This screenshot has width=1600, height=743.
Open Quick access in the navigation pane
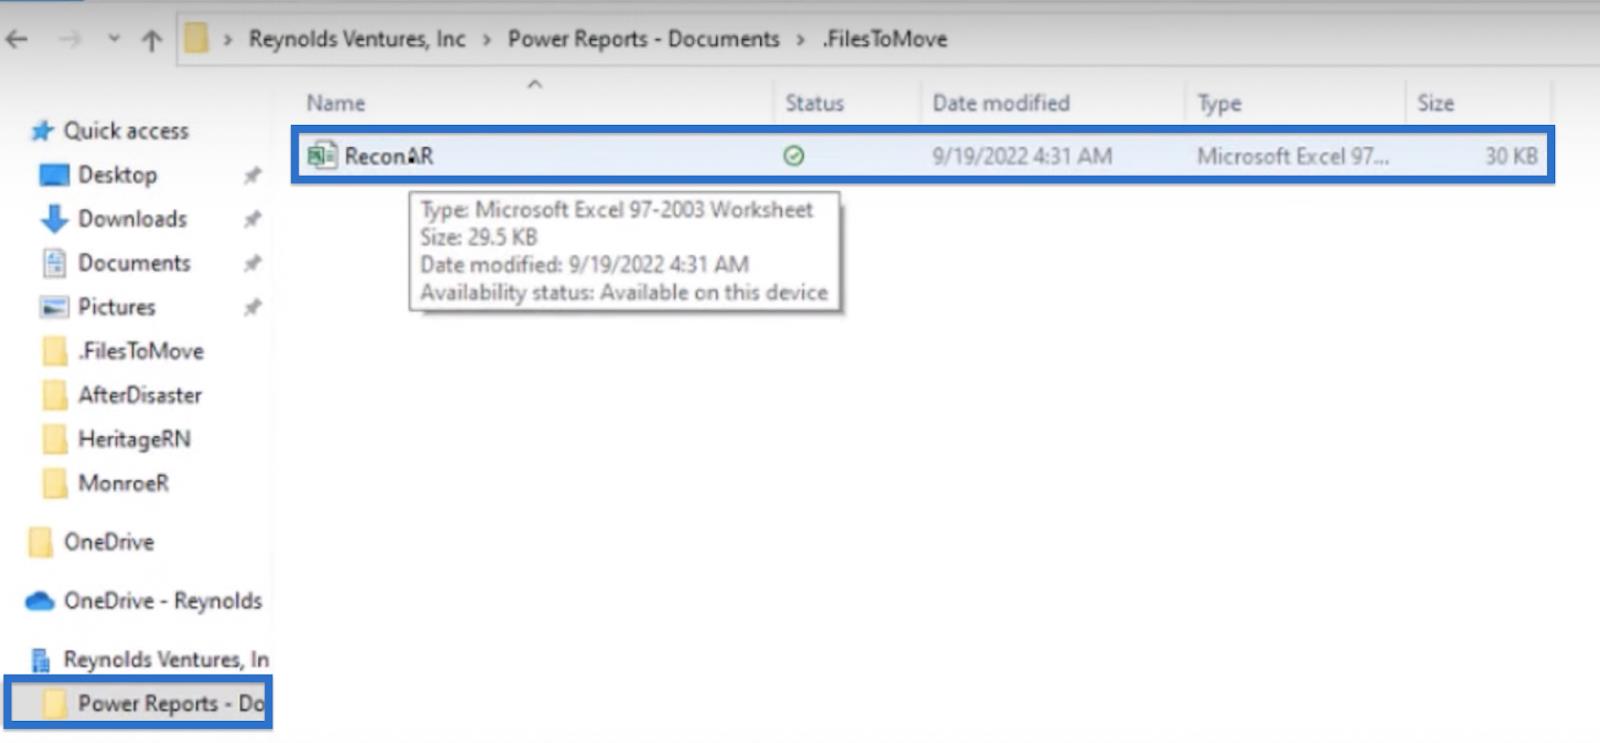[126, 131]
